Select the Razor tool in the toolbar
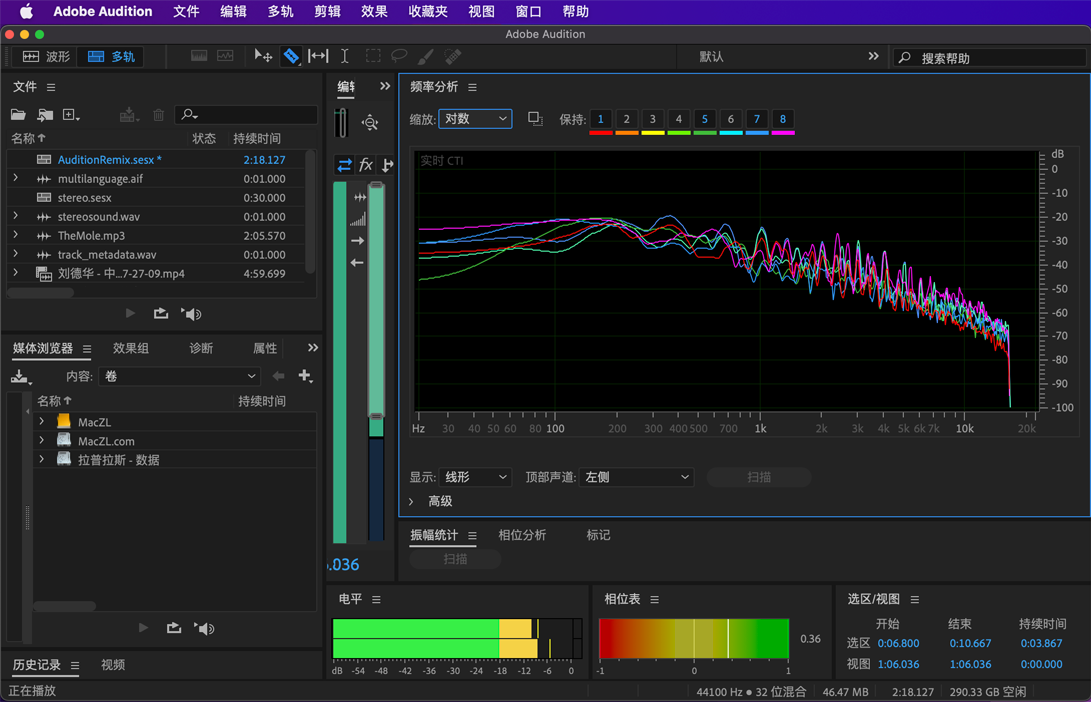The image size is (1091, 702). [292, 56]
